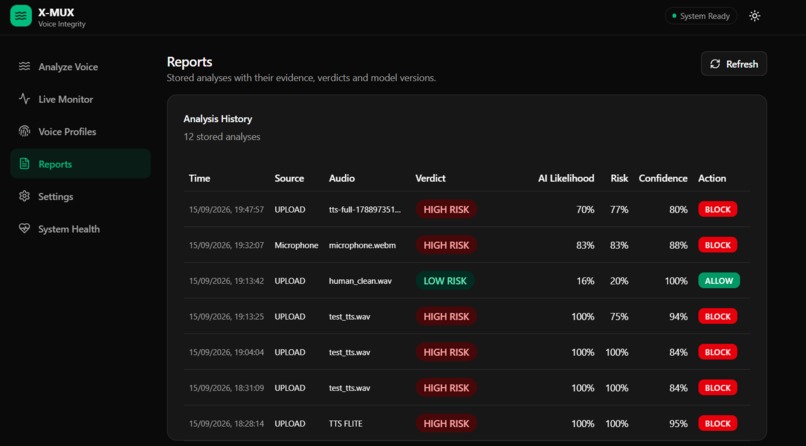Click the 70% AI Likelihood value
Viewport: 806px width, 446px height.
coord(585,210)
